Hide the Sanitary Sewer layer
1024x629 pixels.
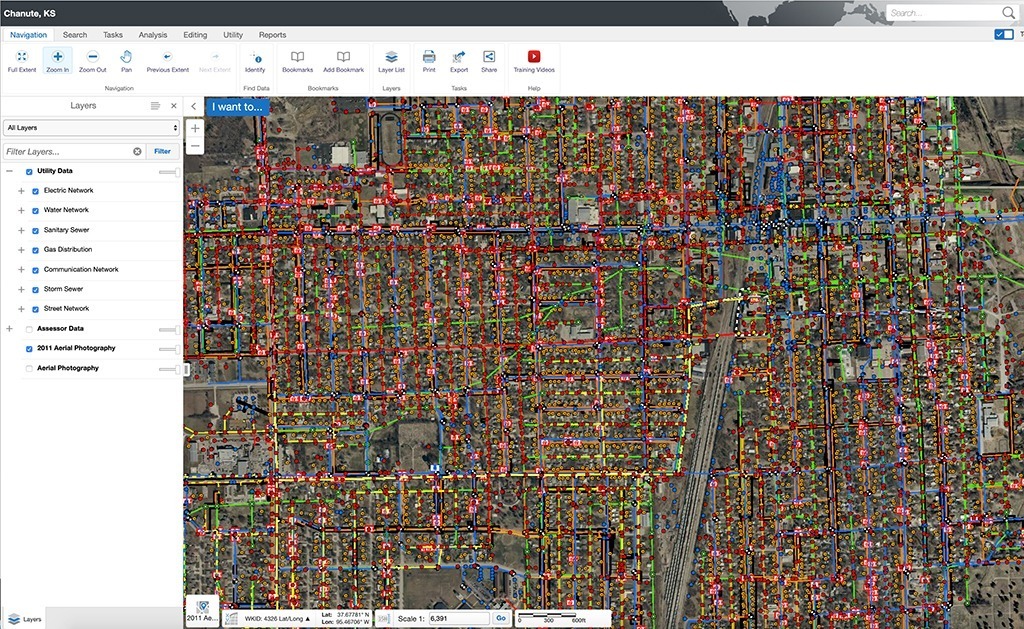tap(36, 231)
